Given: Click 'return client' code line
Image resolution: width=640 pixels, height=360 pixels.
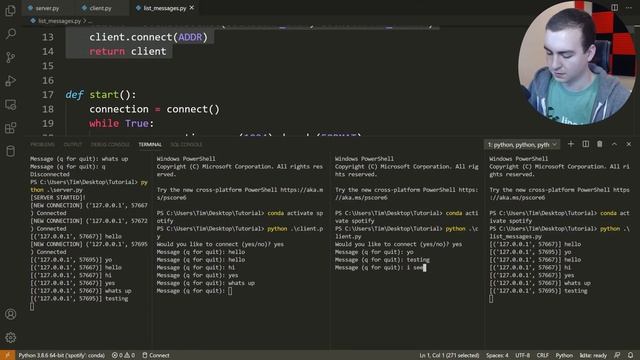Looking at the screenshot, I should coord(128,51).
